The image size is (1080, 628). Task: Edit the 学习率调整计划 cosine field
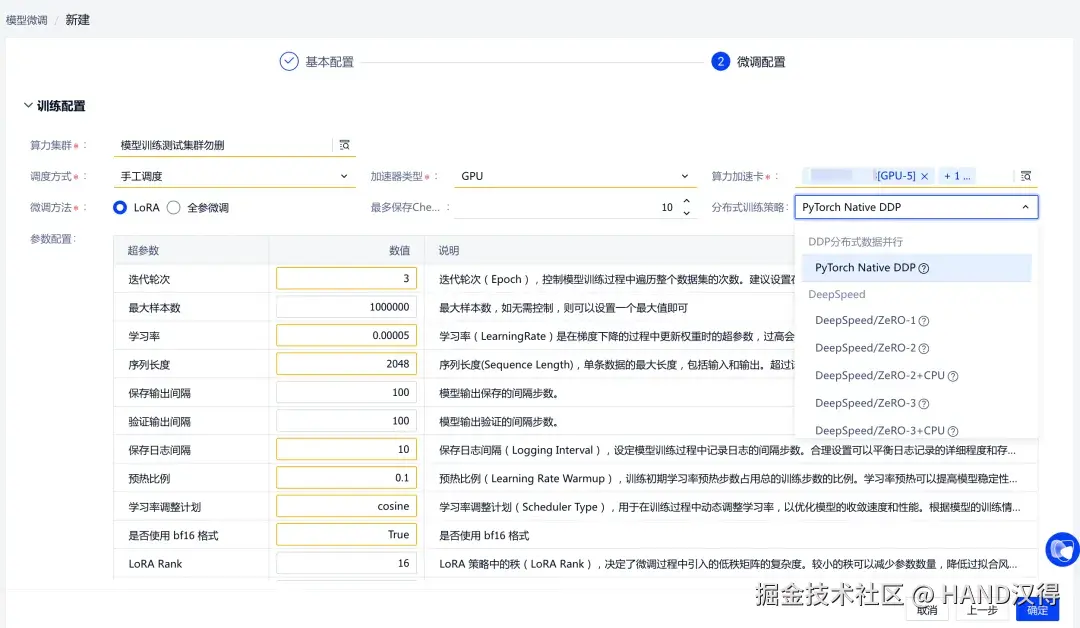click(x=346, y=506)
